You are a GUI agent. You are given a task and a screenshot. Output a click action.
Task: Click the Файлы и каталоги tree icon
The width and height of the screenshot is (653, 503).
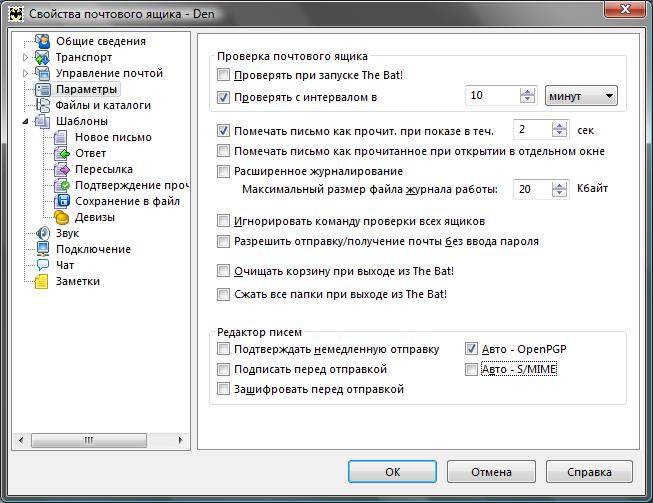42,105
